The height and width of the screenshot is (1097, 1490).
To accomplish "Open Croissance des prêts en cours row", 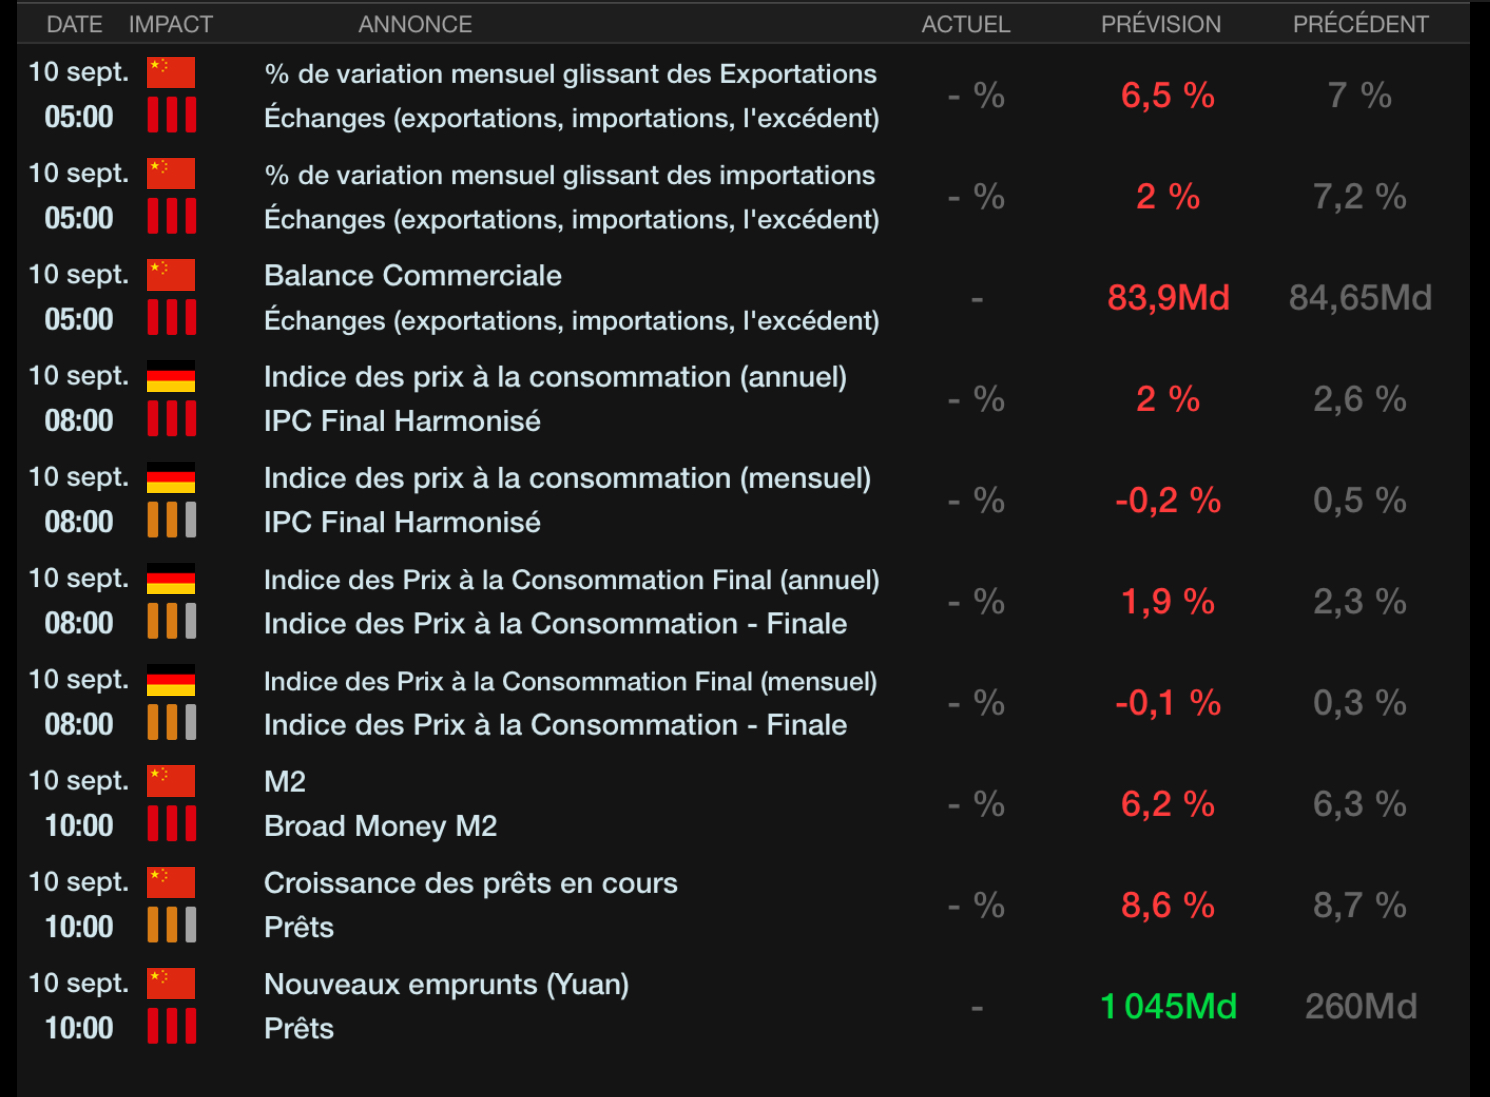I will pyautogui.click(x=470, y=884).
